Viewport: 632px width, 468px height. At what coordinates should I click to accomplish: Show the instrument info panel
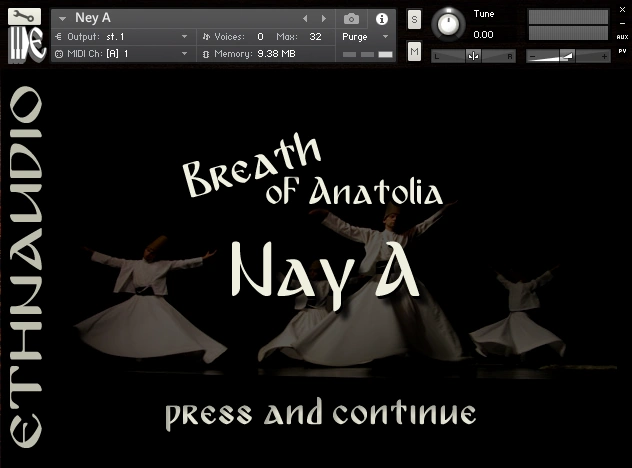381,19
